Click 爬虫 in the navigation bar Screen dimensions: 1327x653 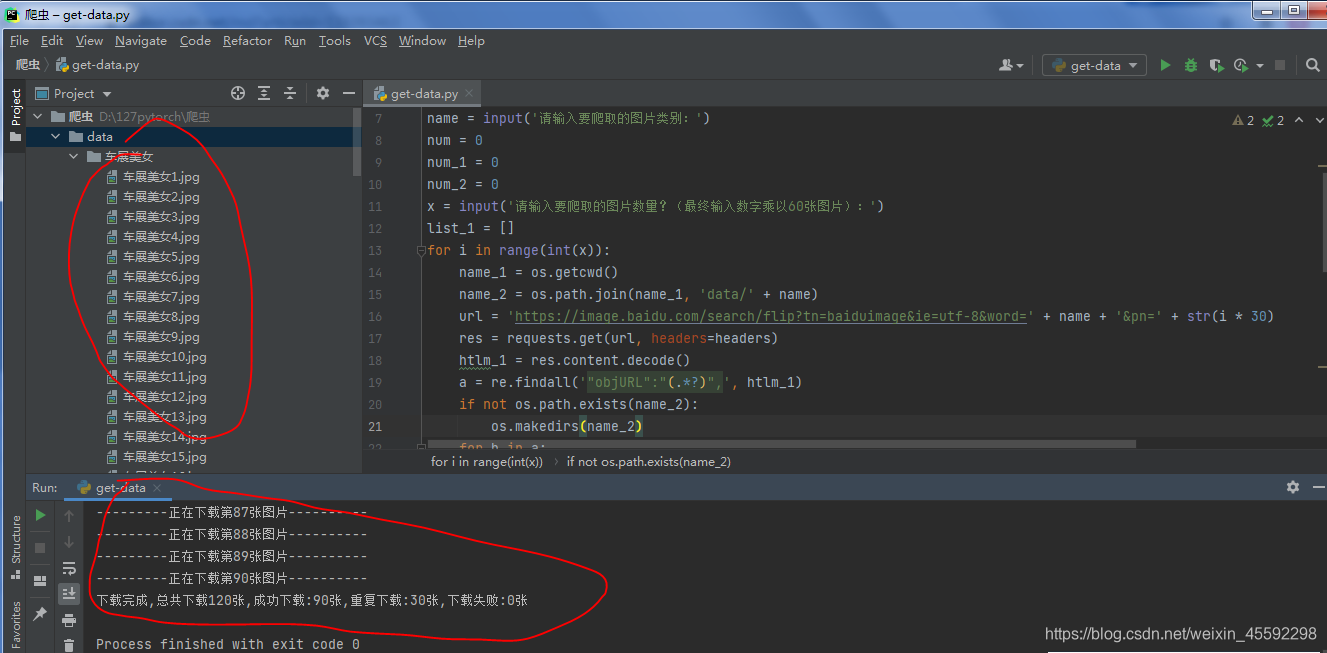(x=28, y=65)
